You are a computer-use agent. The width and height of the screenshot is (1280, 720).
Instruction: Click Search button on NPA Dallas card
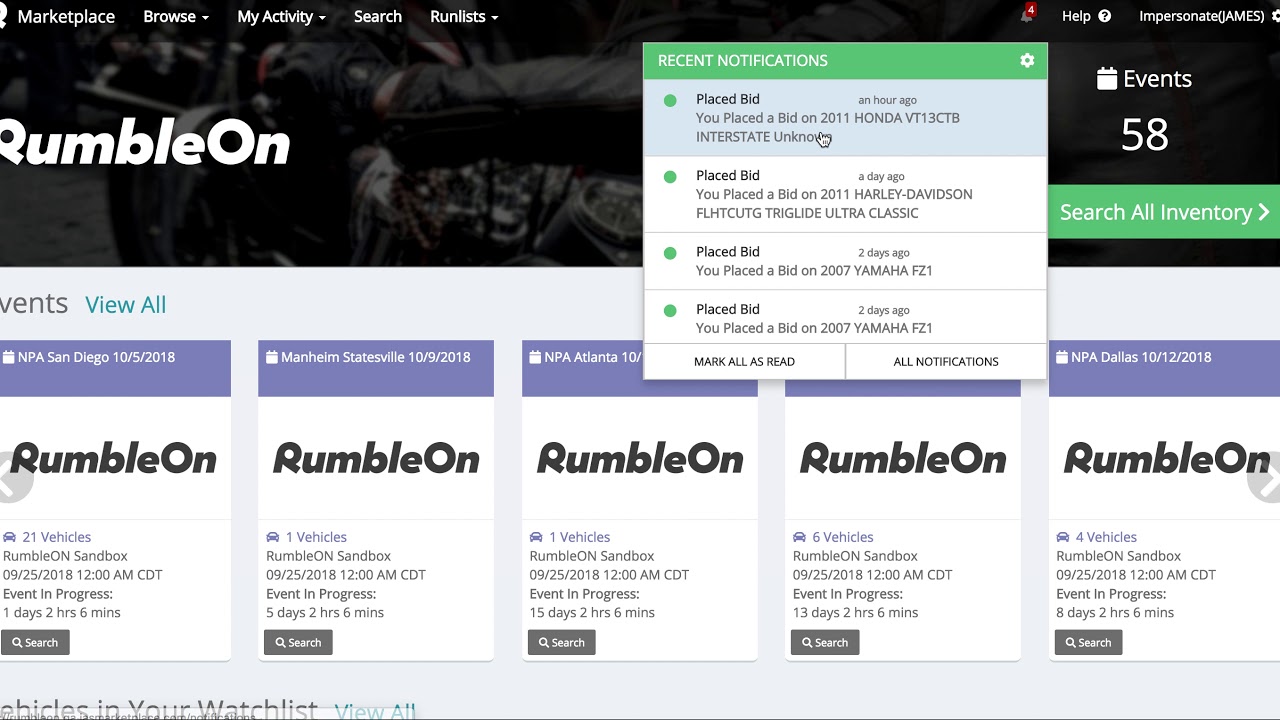[1088, 642]
